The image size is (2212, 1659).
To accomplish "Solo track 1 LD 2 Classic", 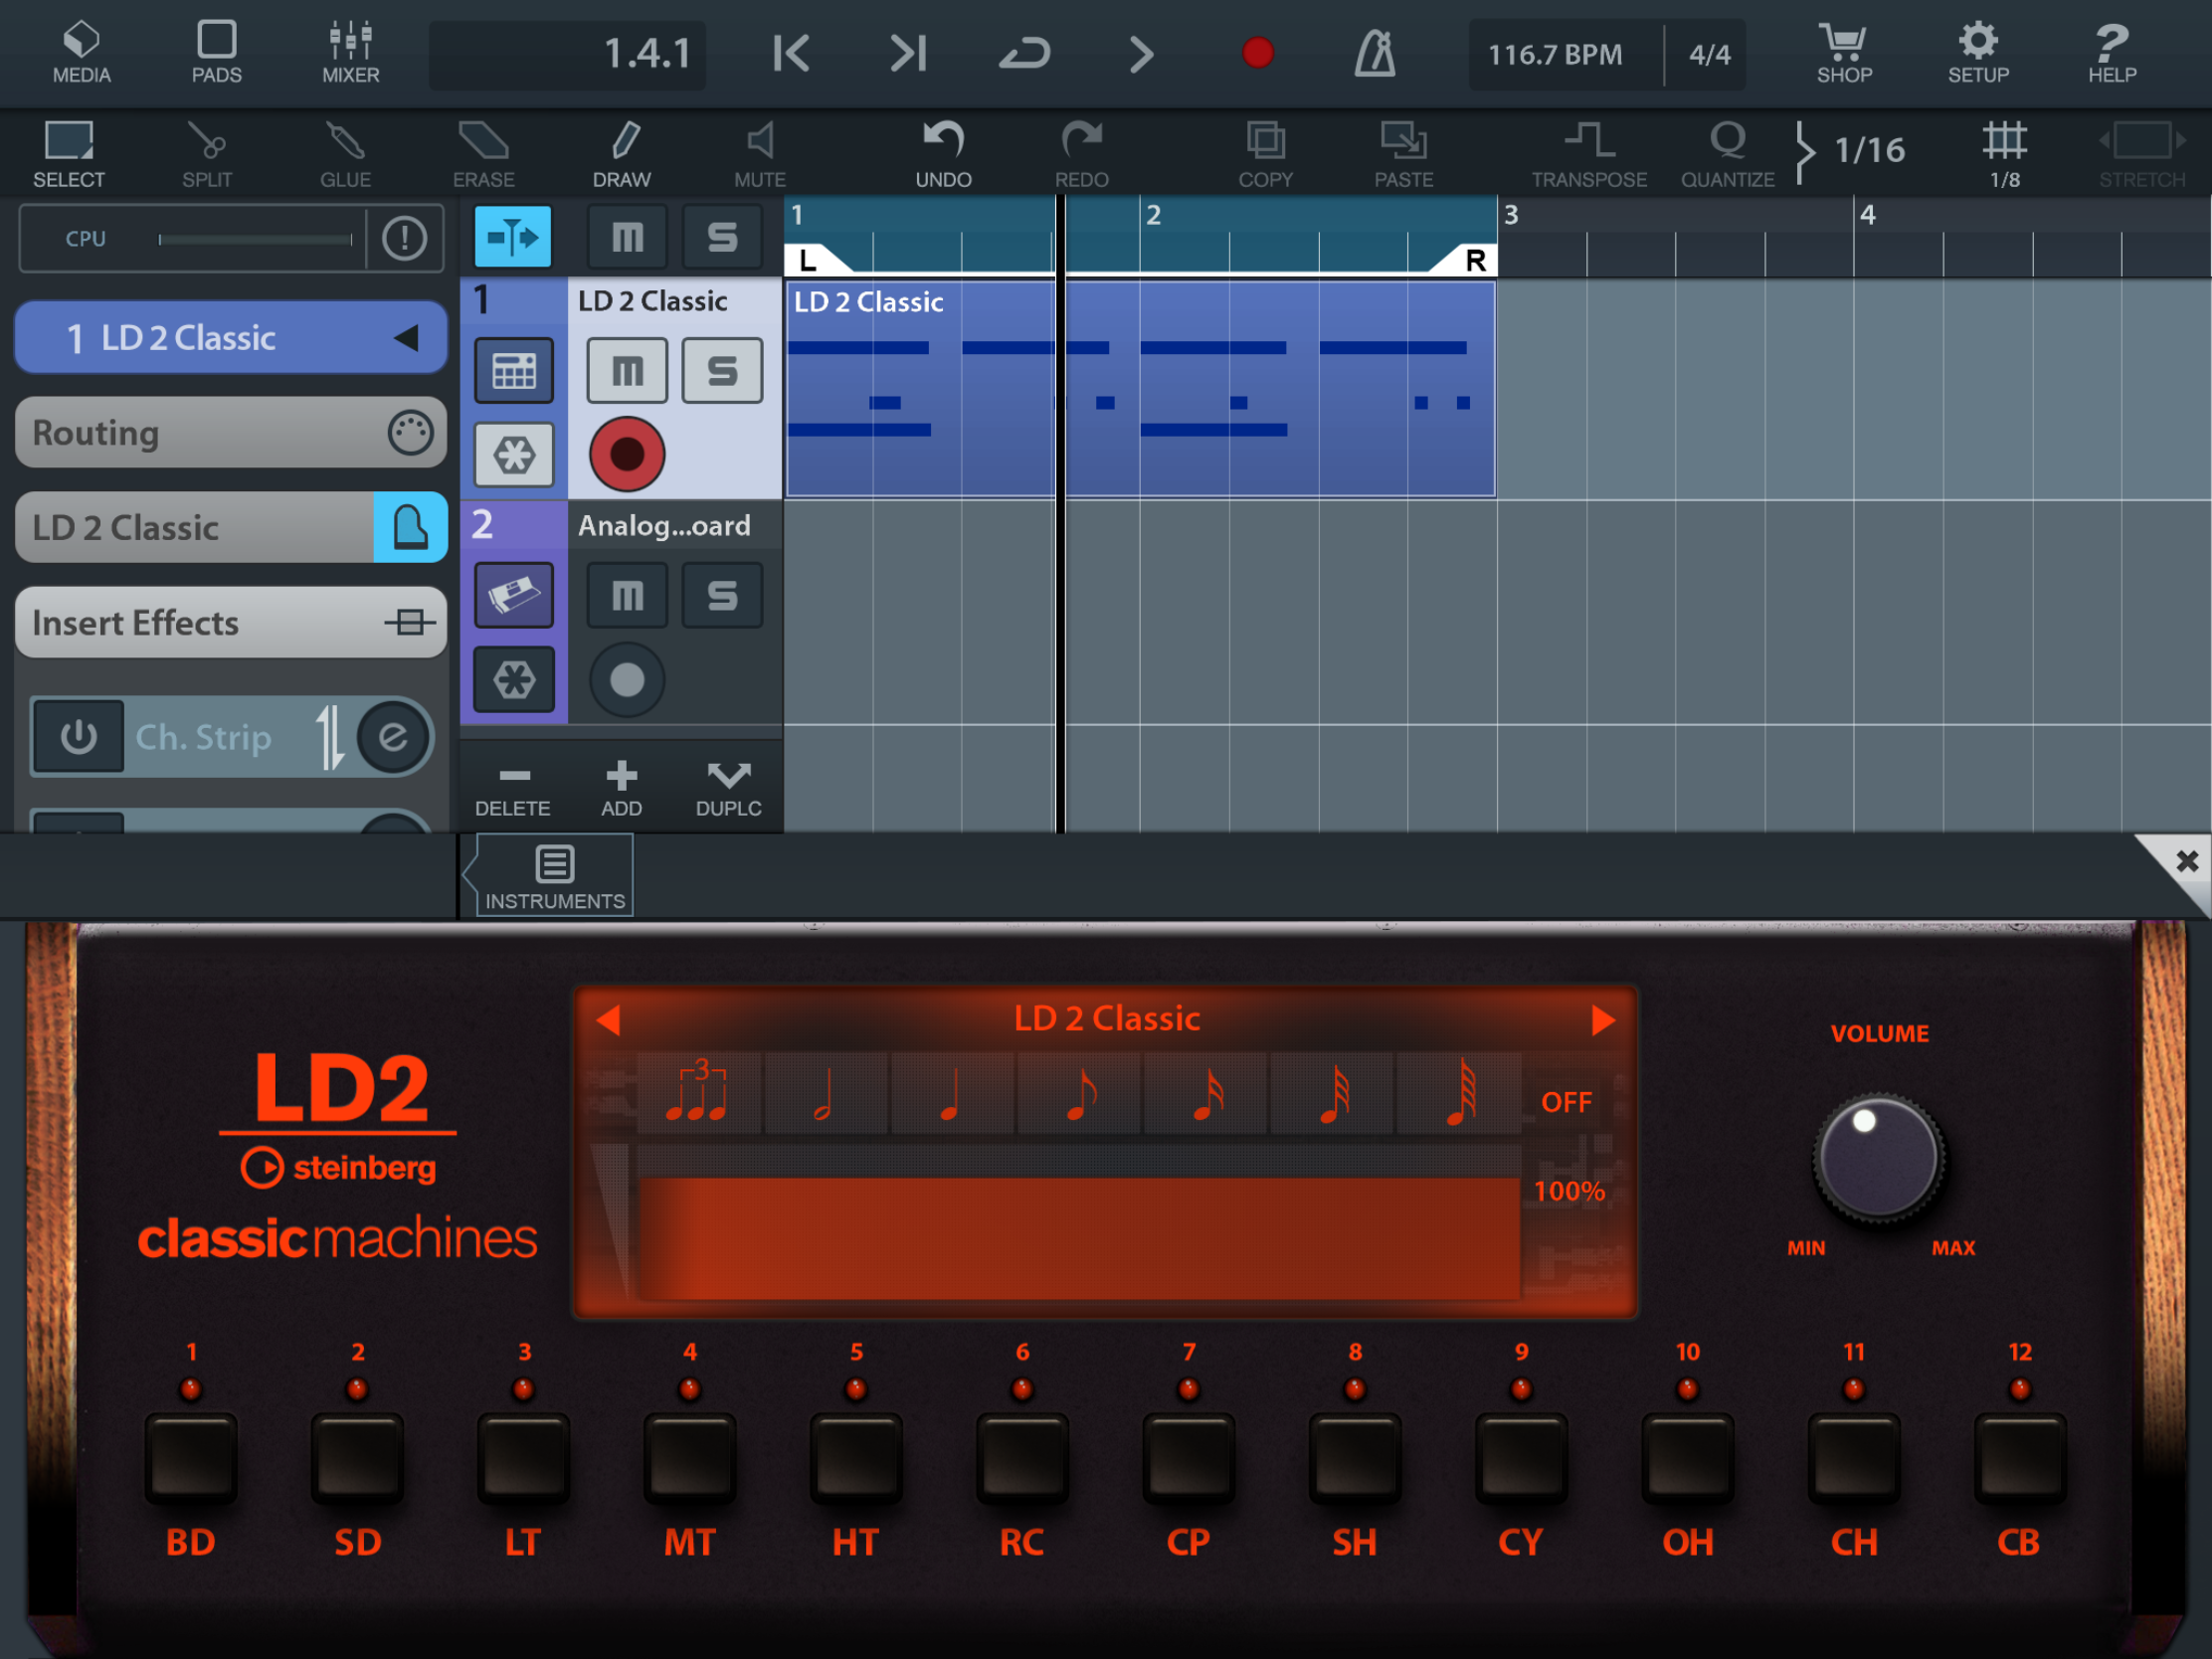I will pyautogui.click(x=722, y=371).
